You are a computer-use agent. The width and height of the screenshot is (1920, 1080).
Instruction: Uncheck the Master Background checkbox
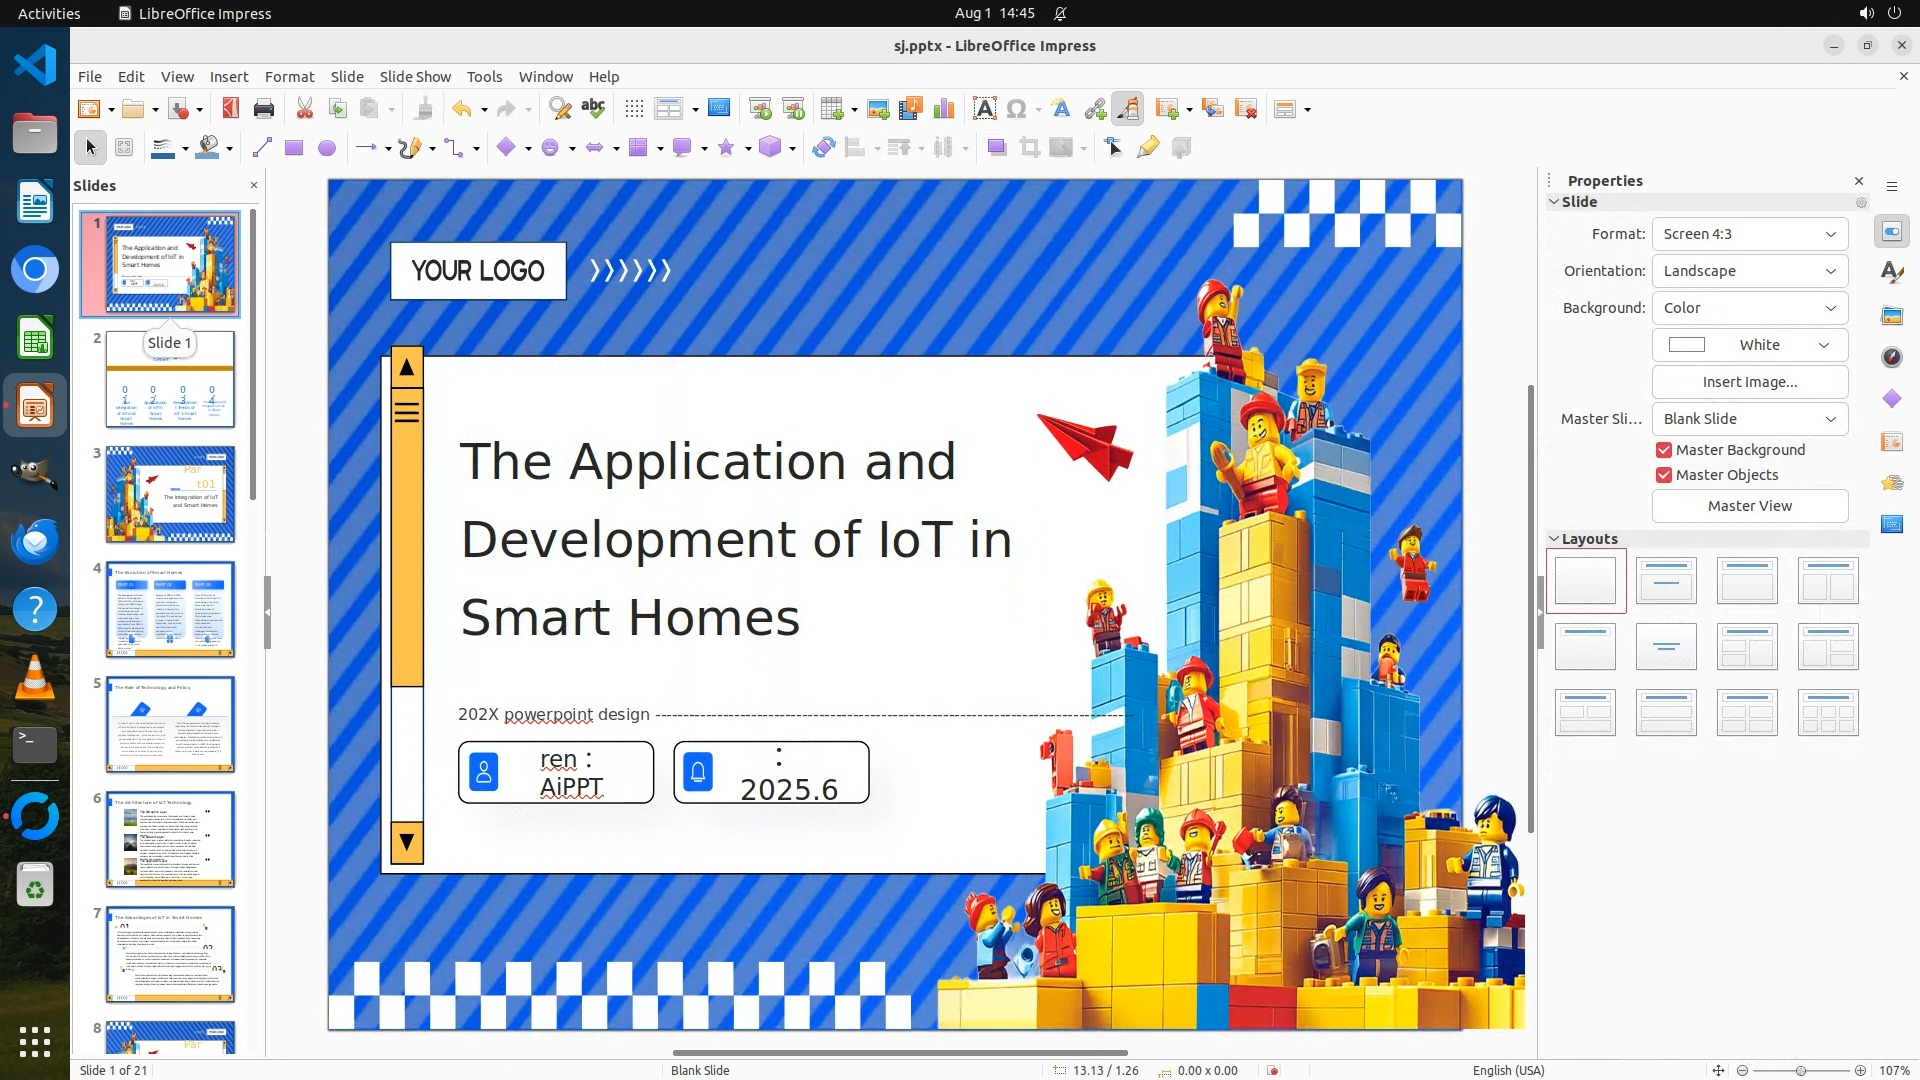point(1664,450)
